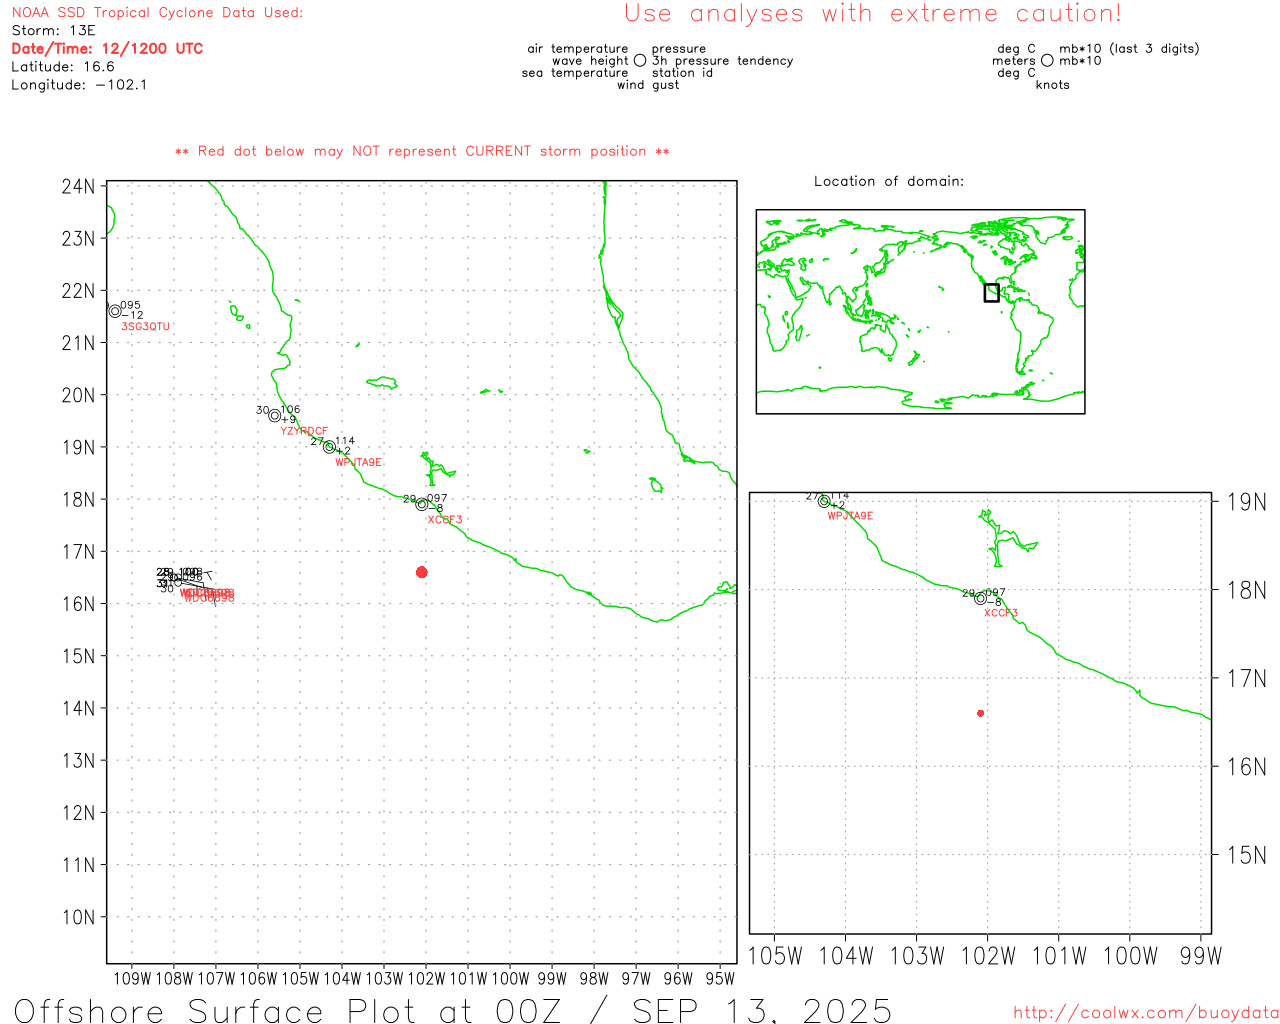Click the 109W longitude label on main map

(x=132, y=979)
